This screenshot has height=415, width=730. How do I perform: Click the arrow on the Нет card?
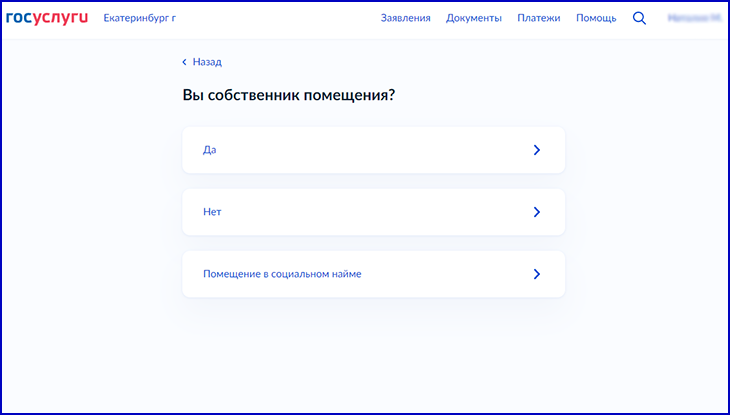click(x=536, y=212)
